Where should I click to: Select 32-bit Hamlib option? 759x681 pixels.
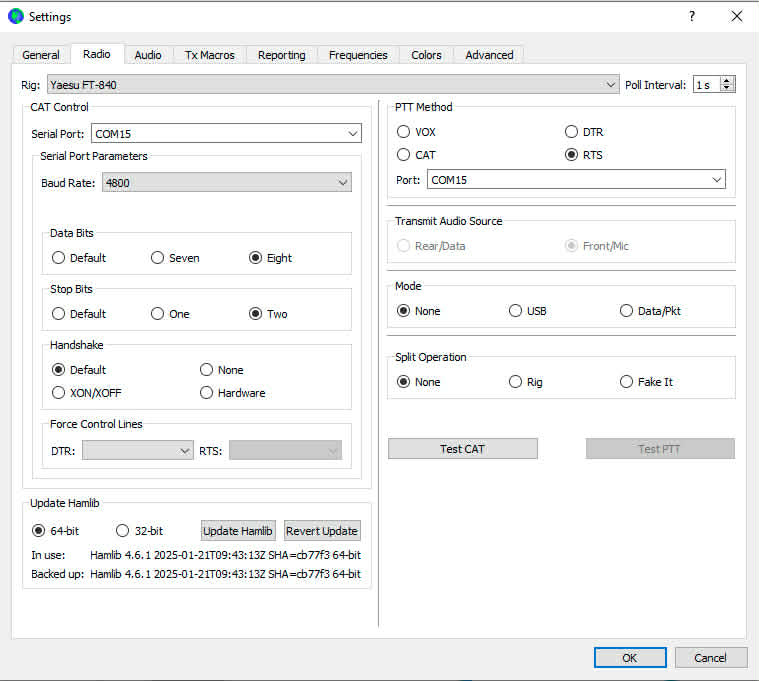123,531
